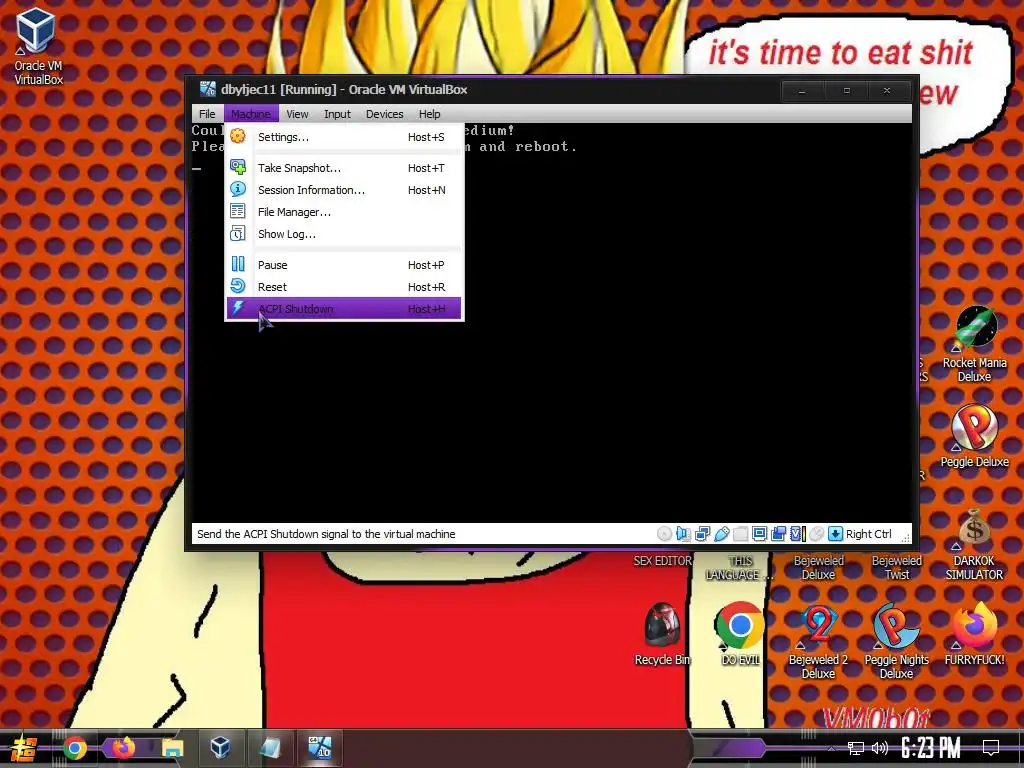Select the Bejeweled Twist desktop label
Image resolution: width=1024 pixels, height=768 pixels.
point(897,568)
